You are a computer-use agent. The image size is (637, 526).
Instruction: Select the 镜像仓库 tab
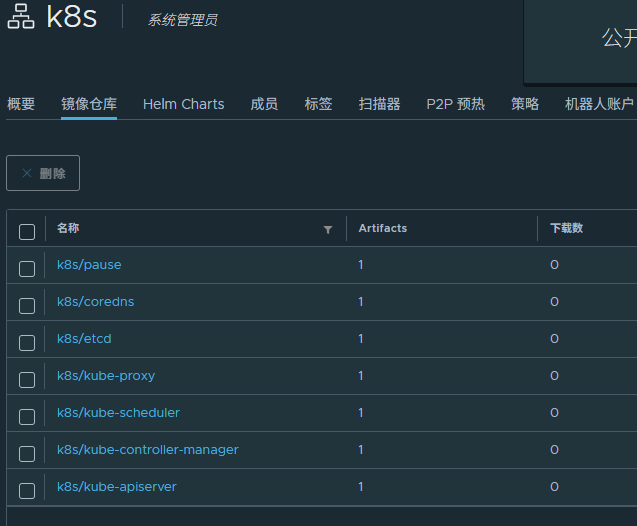click(x=89, y=104)
